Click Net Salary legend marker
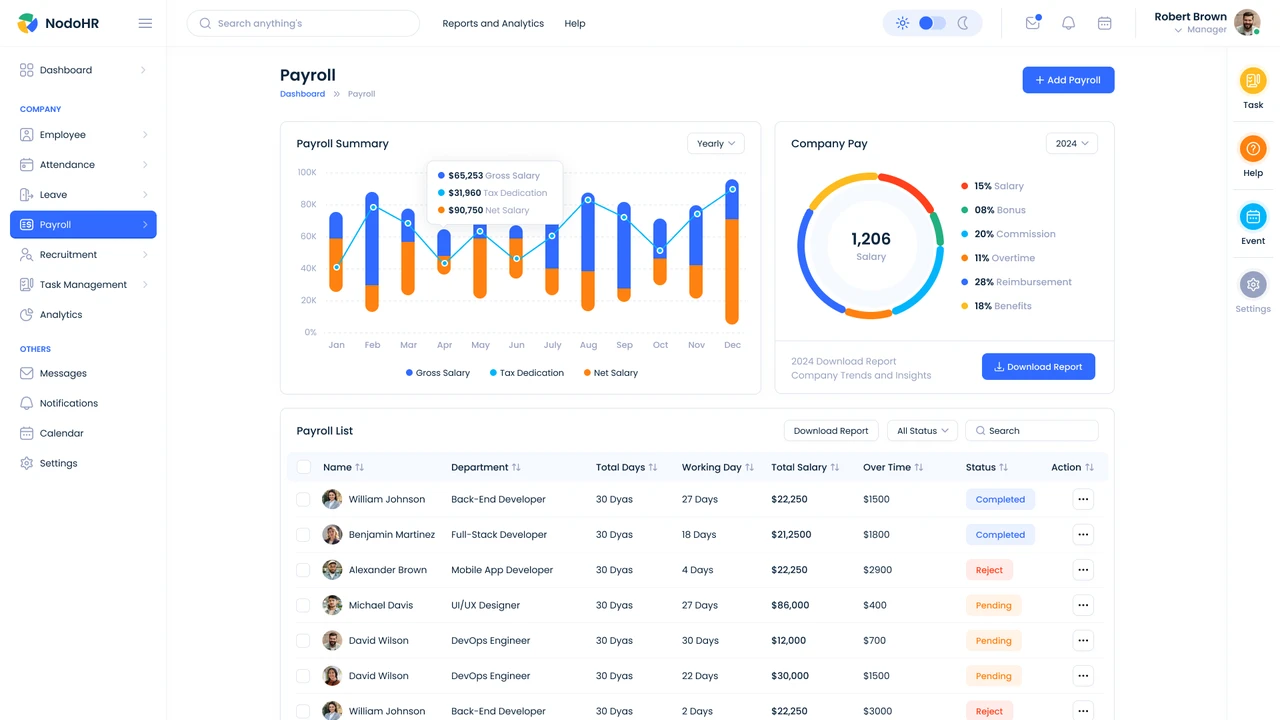This screenshot has width=1280, height=720. coord(587,373)
